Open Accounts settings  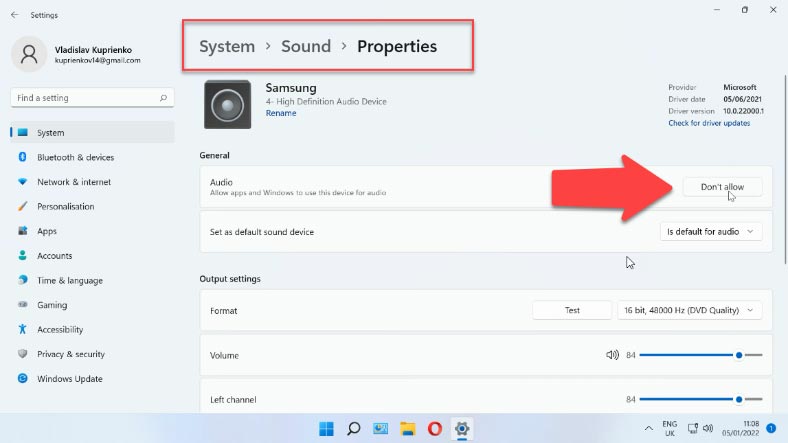92,256
